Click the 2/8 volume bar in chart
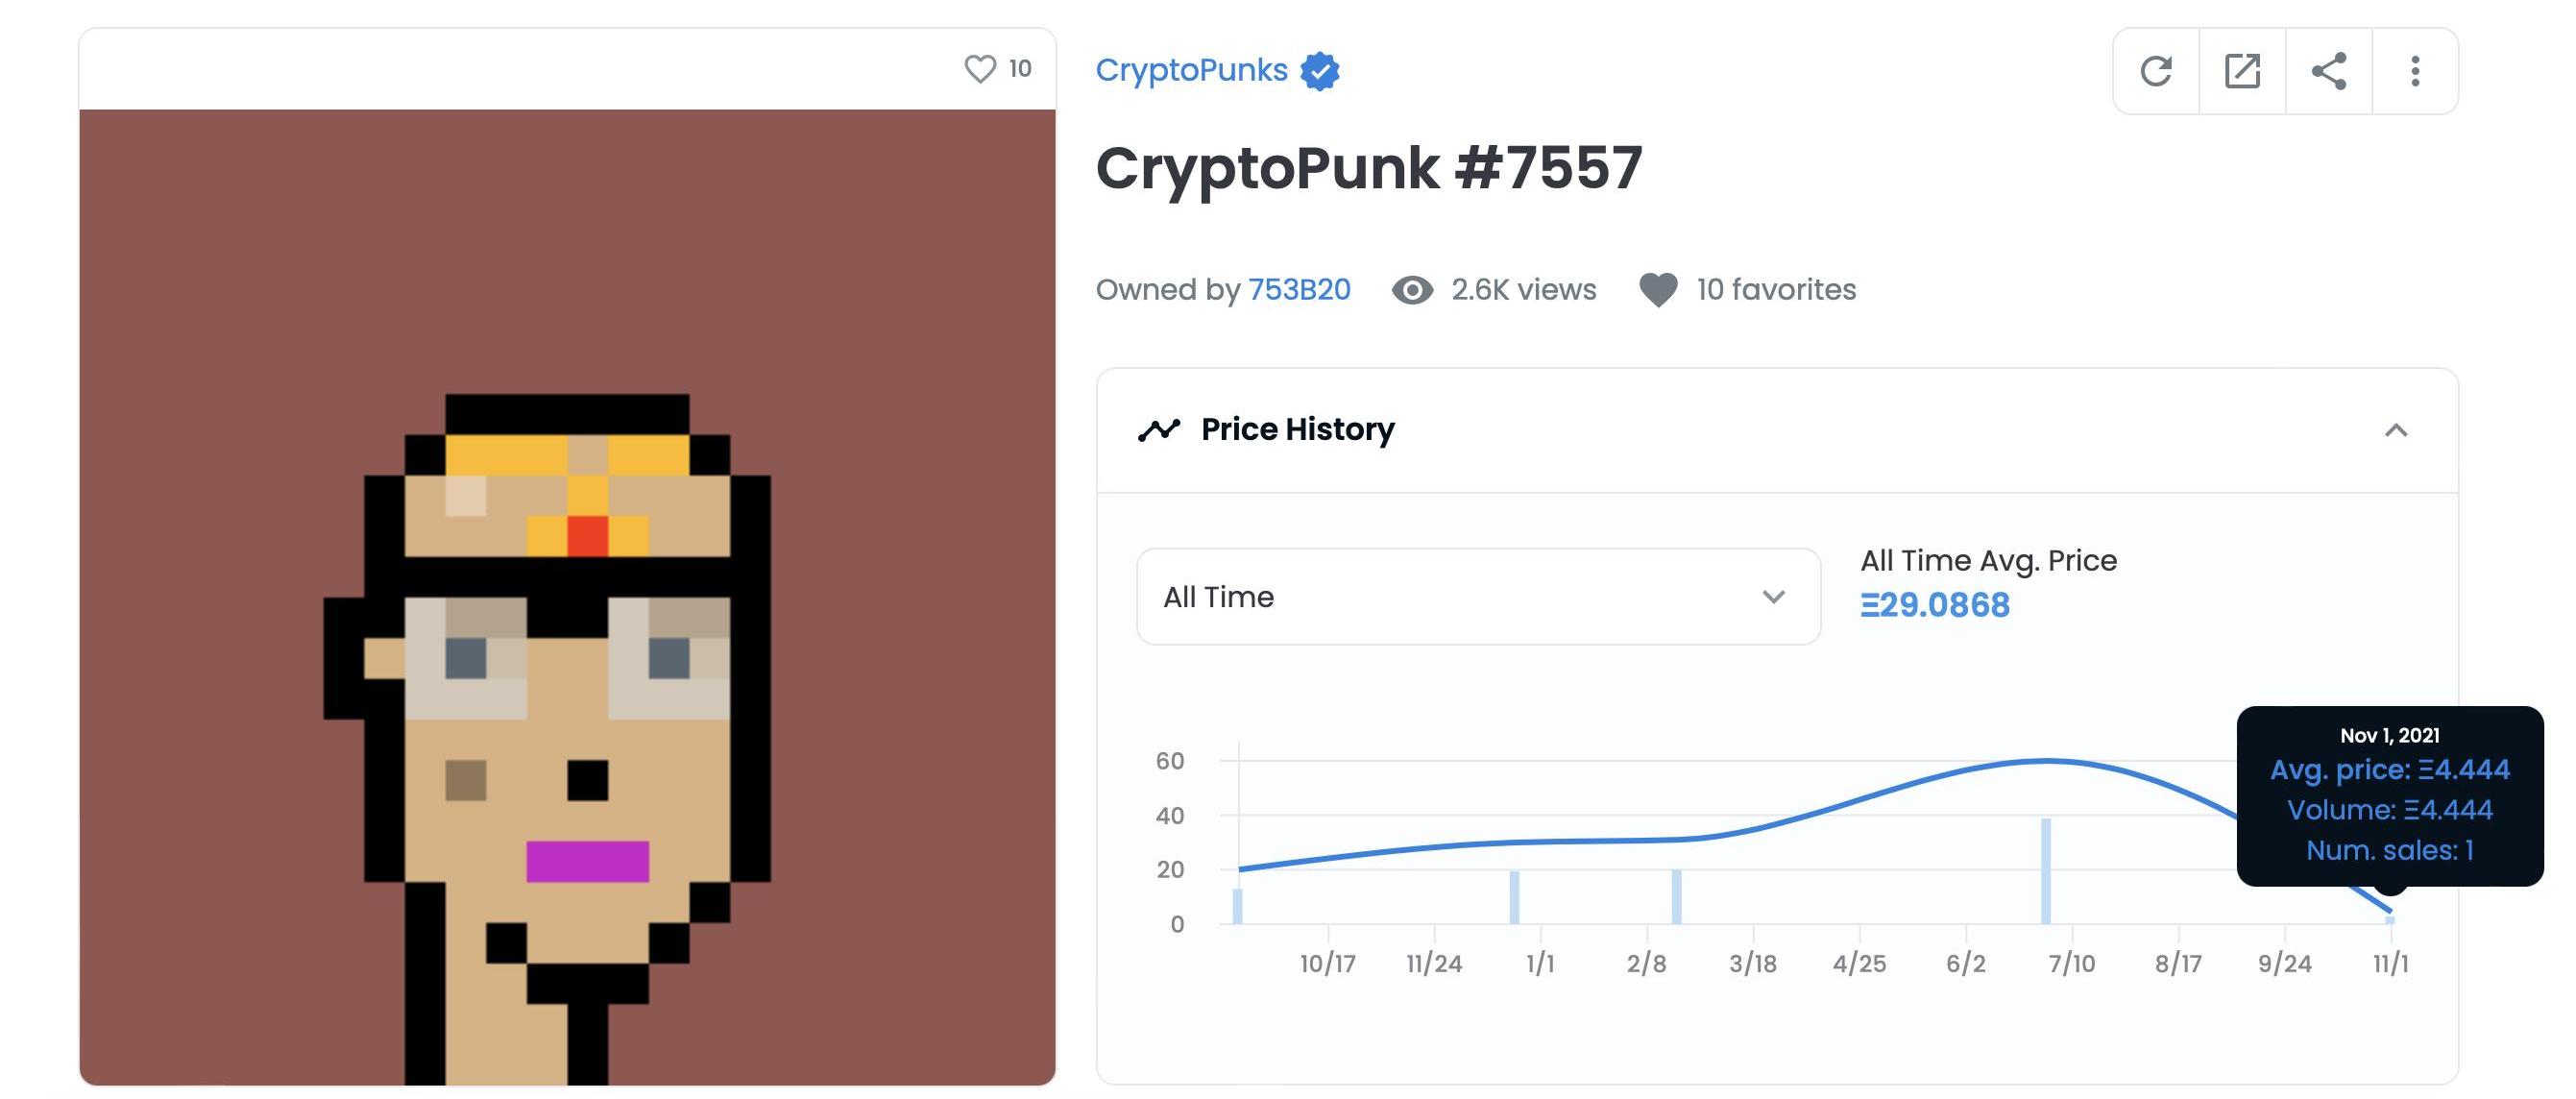The image size is (2576, 1099). (x=1676, y=896)
